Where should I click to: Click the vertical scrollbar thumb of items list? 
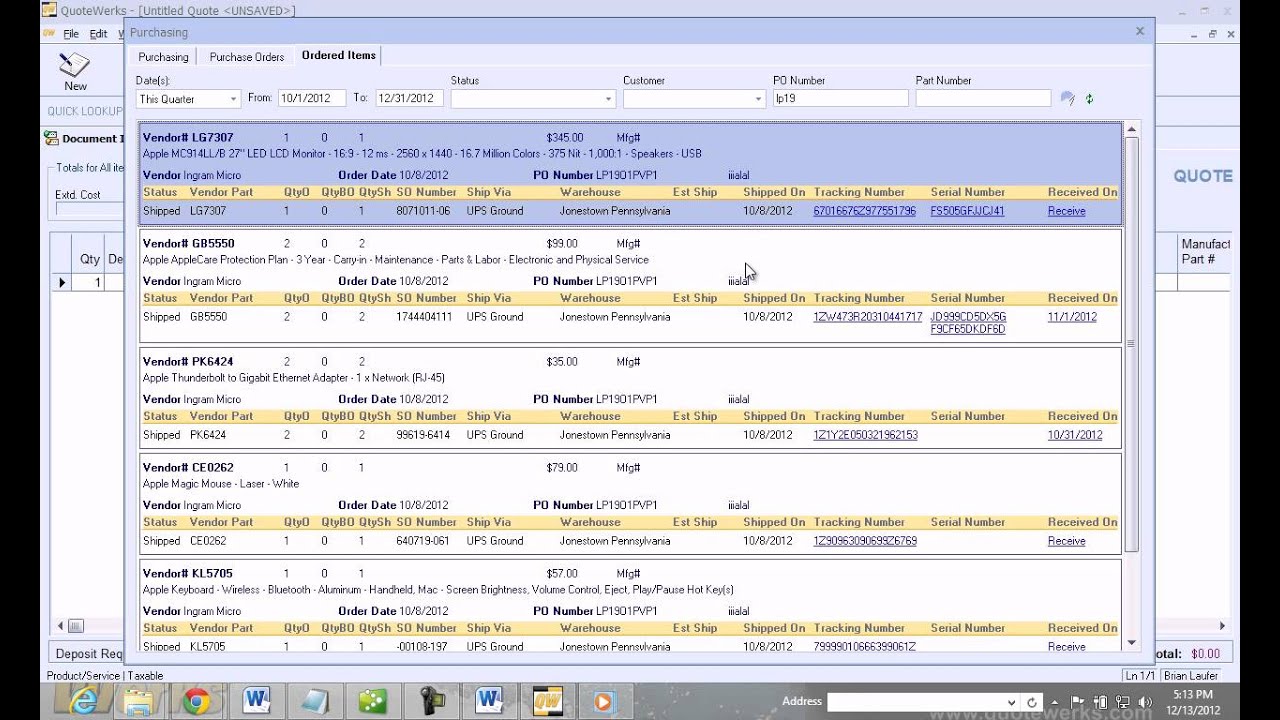(1132, 344)
